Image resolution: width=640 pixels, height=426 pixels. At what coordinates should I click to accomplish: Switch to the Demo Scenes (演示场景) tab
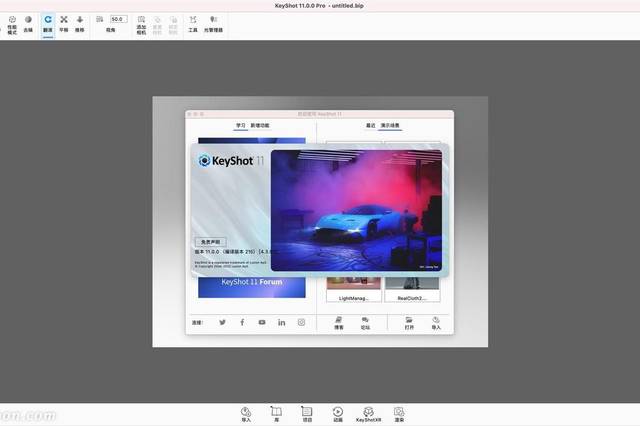390,125
